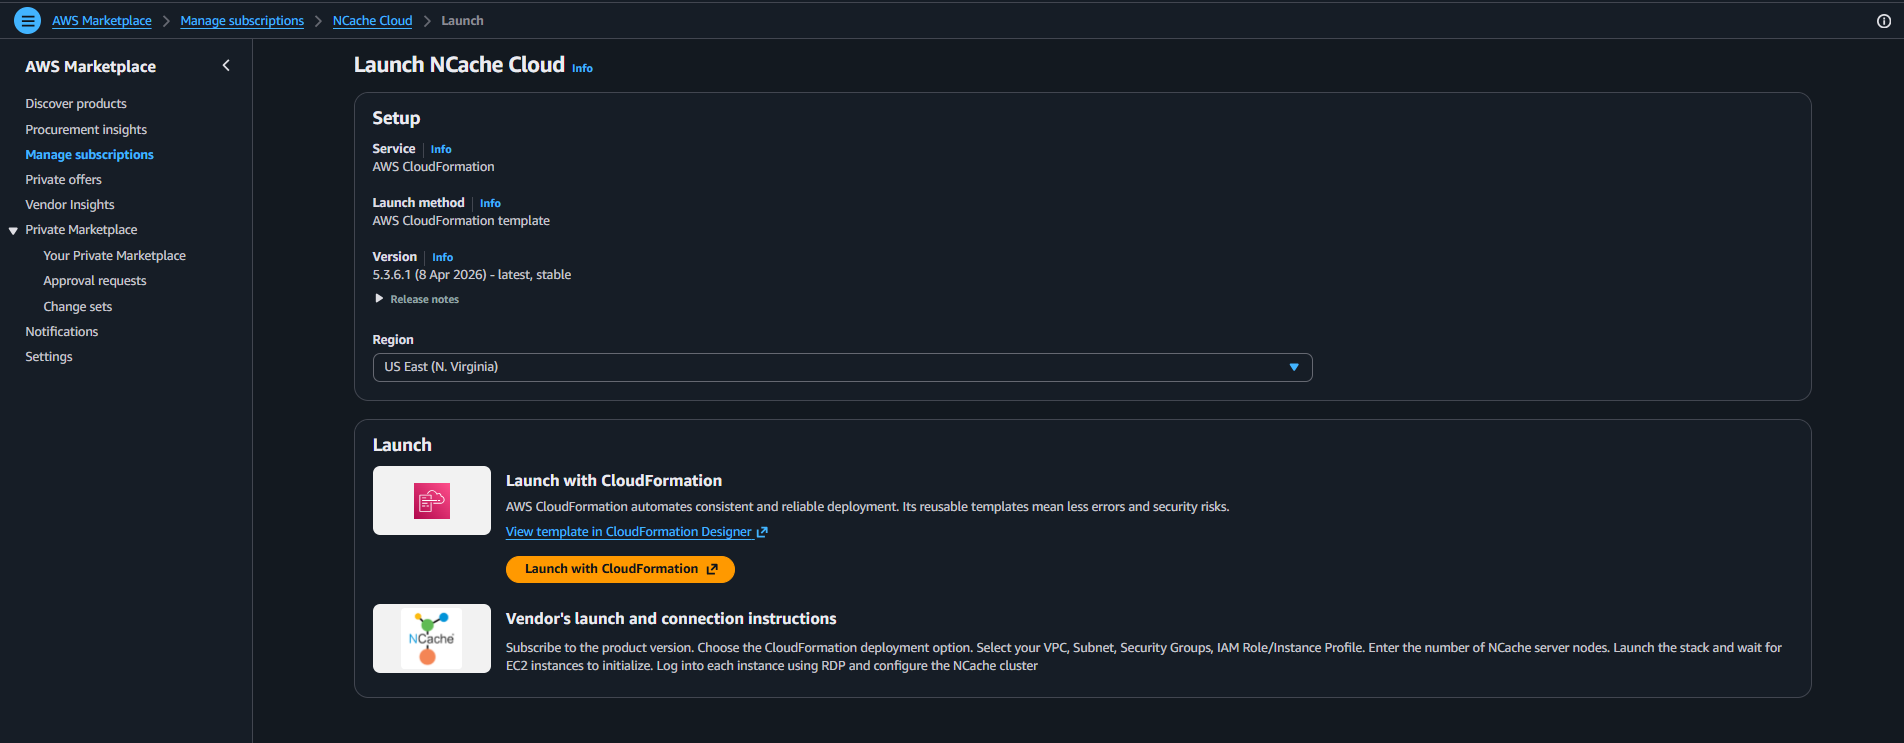Image resolution: width=1904 pixels, height=743 pixels.
Task: Open Settings in sidebar
Action: click(49, 357)
